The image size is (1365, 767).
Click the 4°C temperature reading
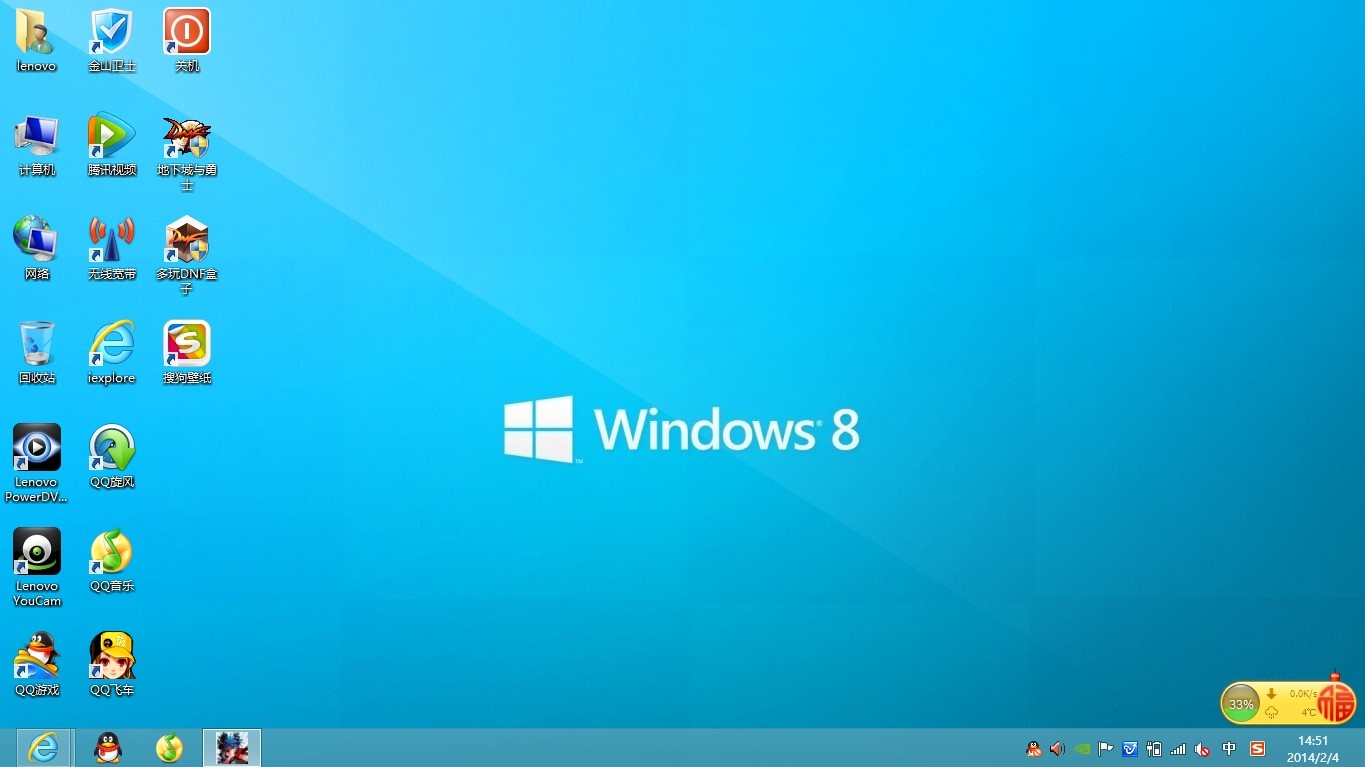coord(1308,713)
